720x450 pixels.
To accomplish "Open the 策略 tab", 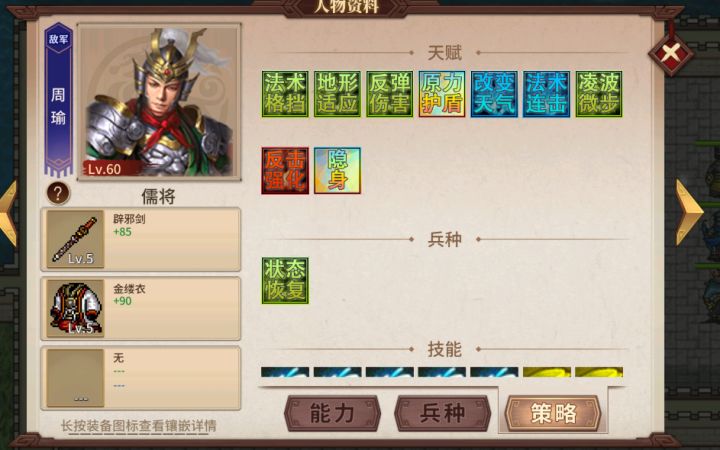I will tap(553, 413).
